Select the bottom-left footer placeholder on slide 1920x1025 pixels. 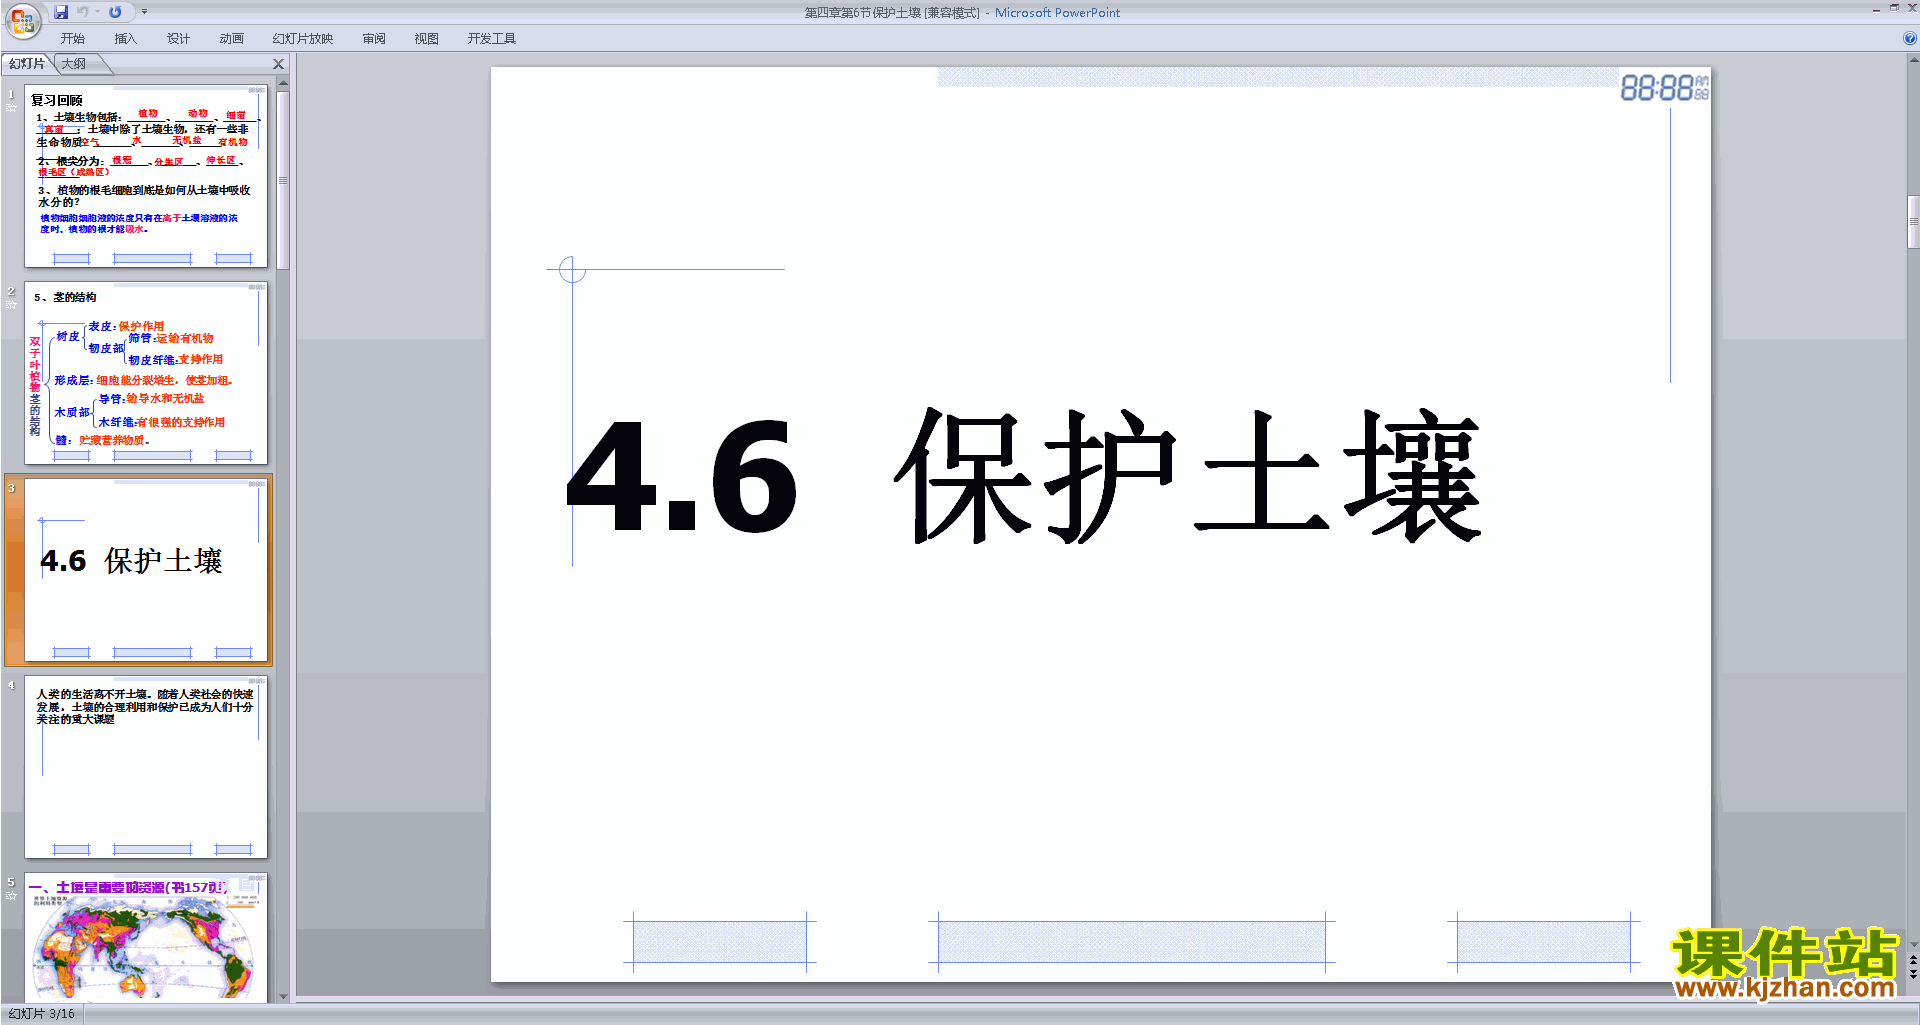720,942
